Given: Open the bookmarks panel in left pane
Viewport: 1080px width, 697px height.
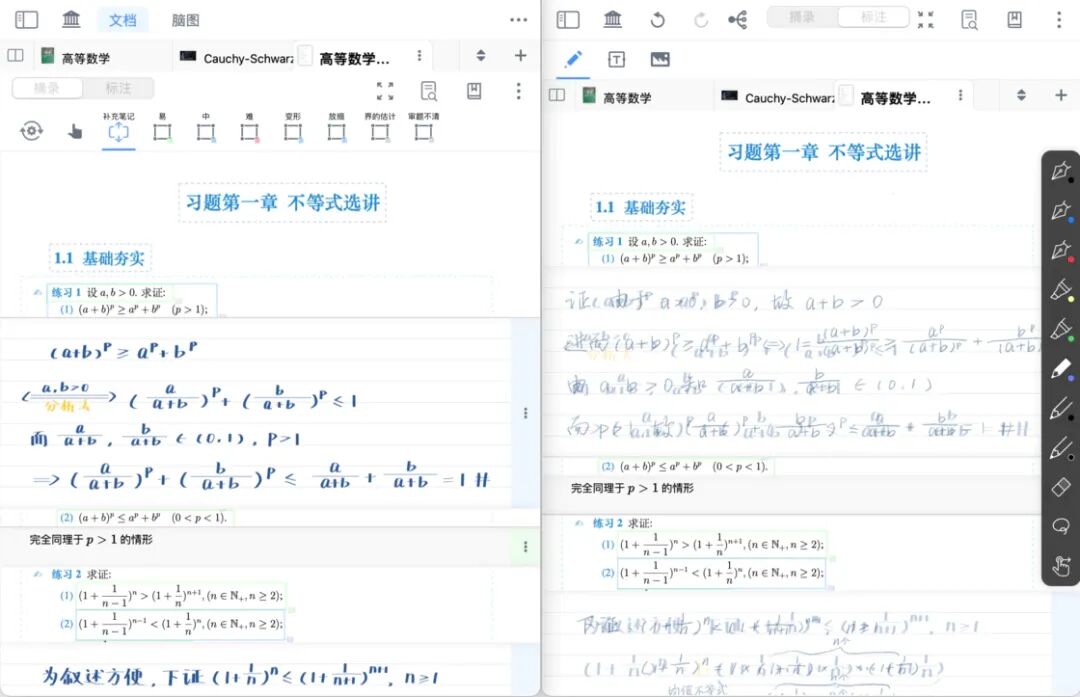Looking at the screenshot, I should pos(474,91).
